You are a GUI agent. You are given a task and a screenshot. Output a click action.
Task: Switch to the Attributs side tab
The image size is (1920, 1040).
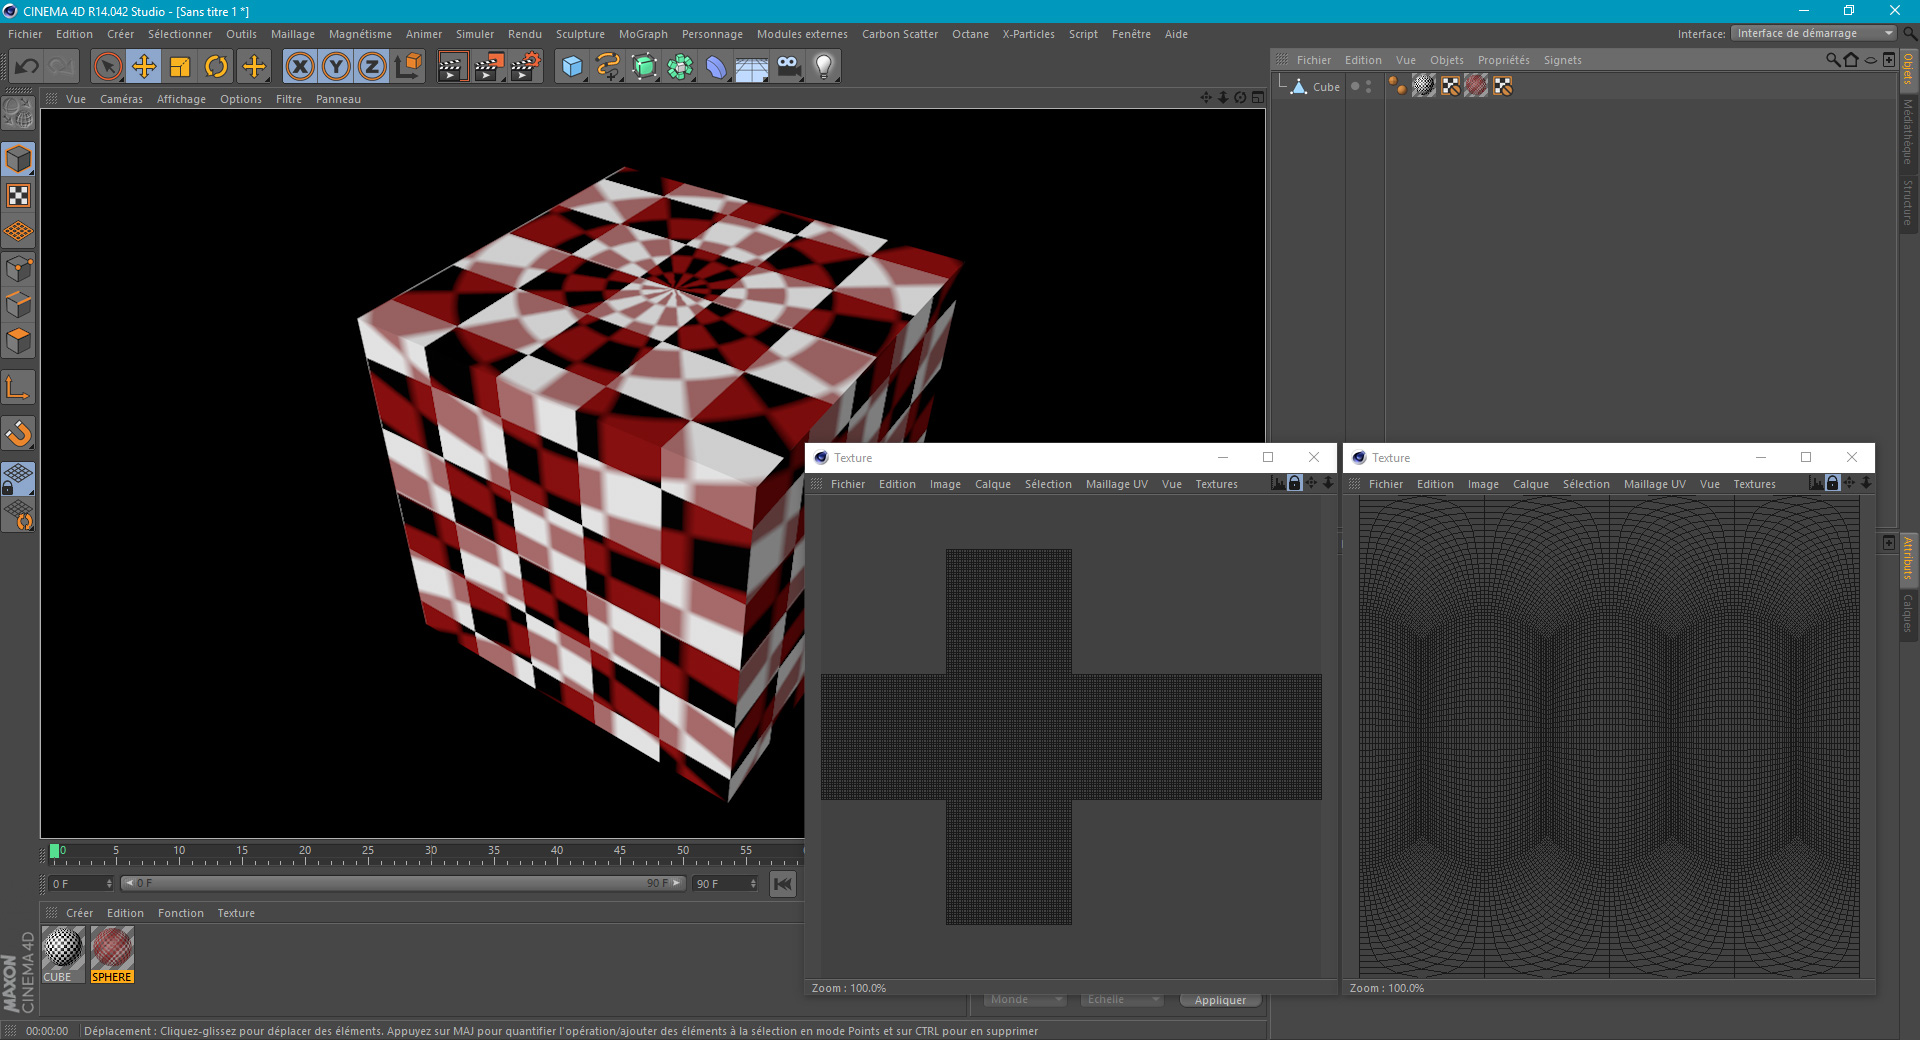click(1908, 558)
